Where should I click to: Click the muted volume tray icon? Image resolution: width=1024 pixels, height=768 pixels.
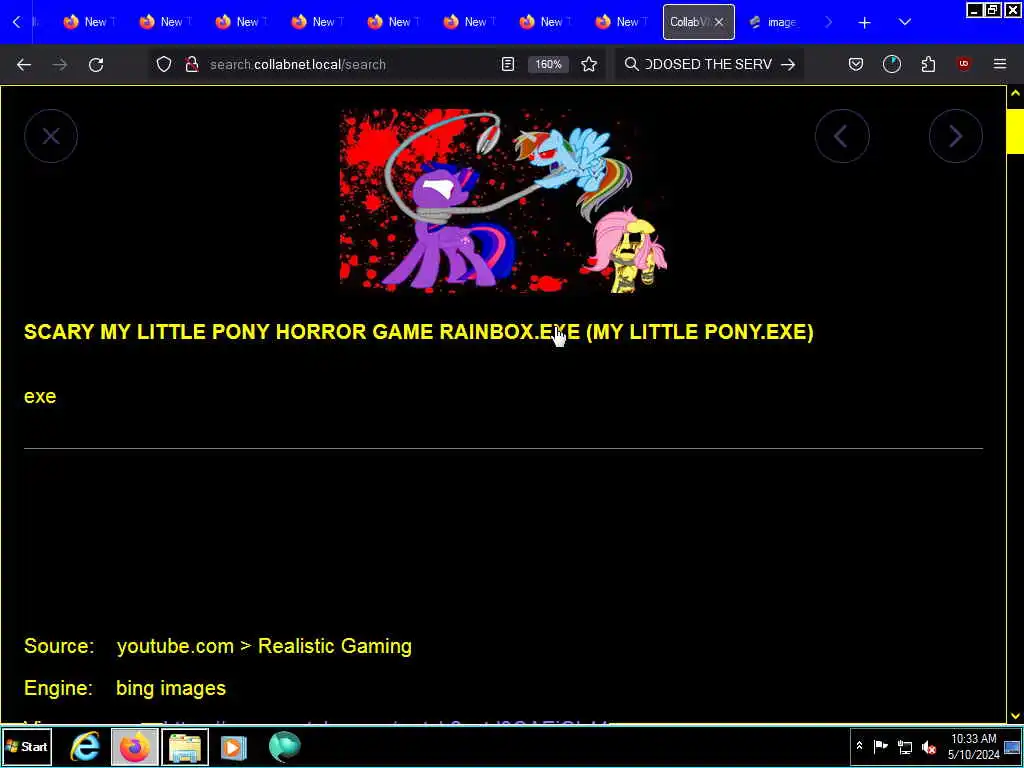pyautogui.click(x=928, y=746)
